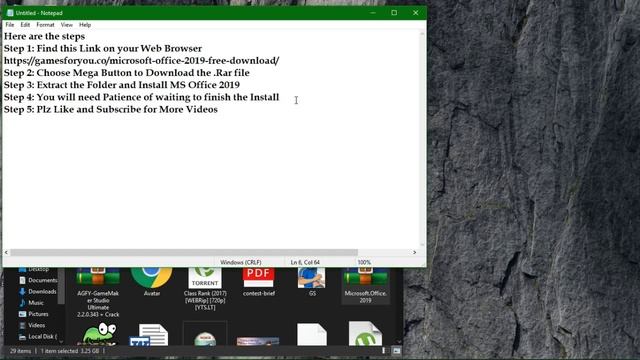The image size is (640, 360).
Task: Place cursor in Step 5 Subscribe line
Action: (111, 109)
